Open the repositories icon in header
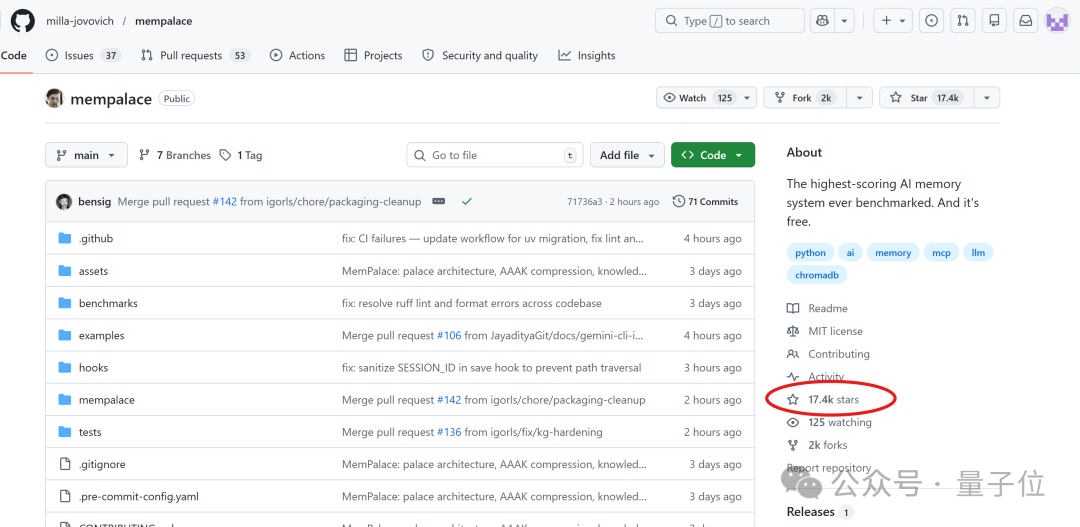This screenshot has width=1080, height=527. tap(995, 21)
